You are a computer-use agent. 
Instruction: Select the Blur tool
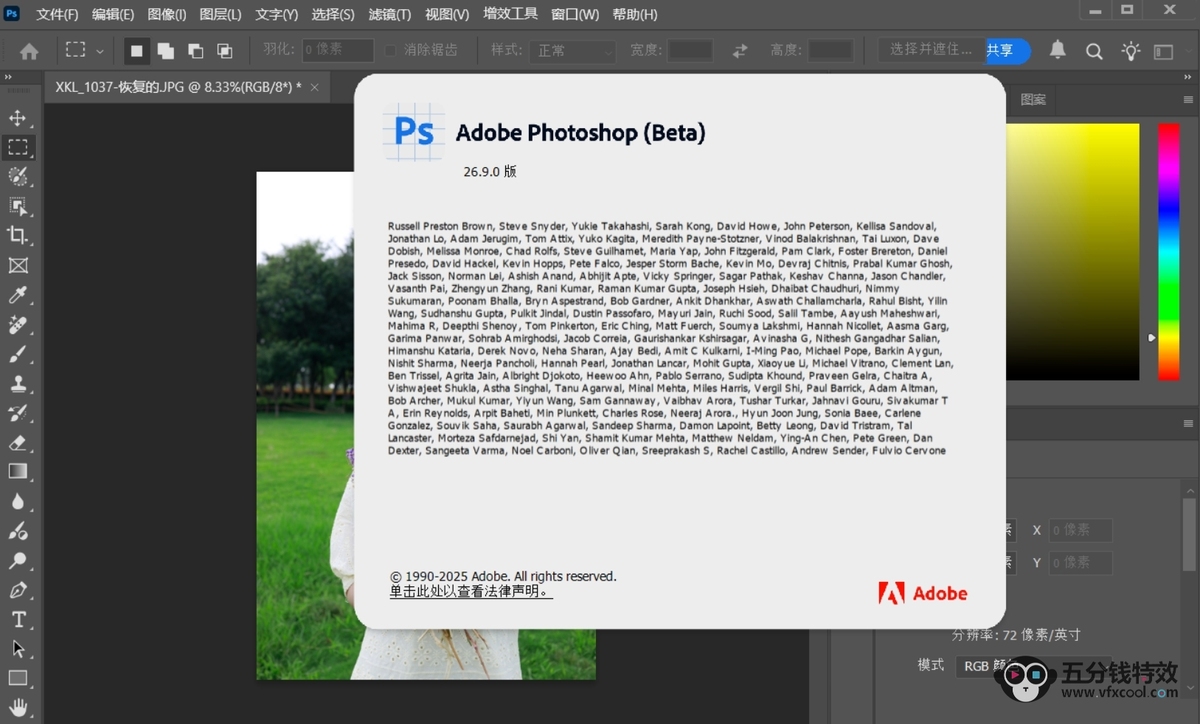click(18, 502)
